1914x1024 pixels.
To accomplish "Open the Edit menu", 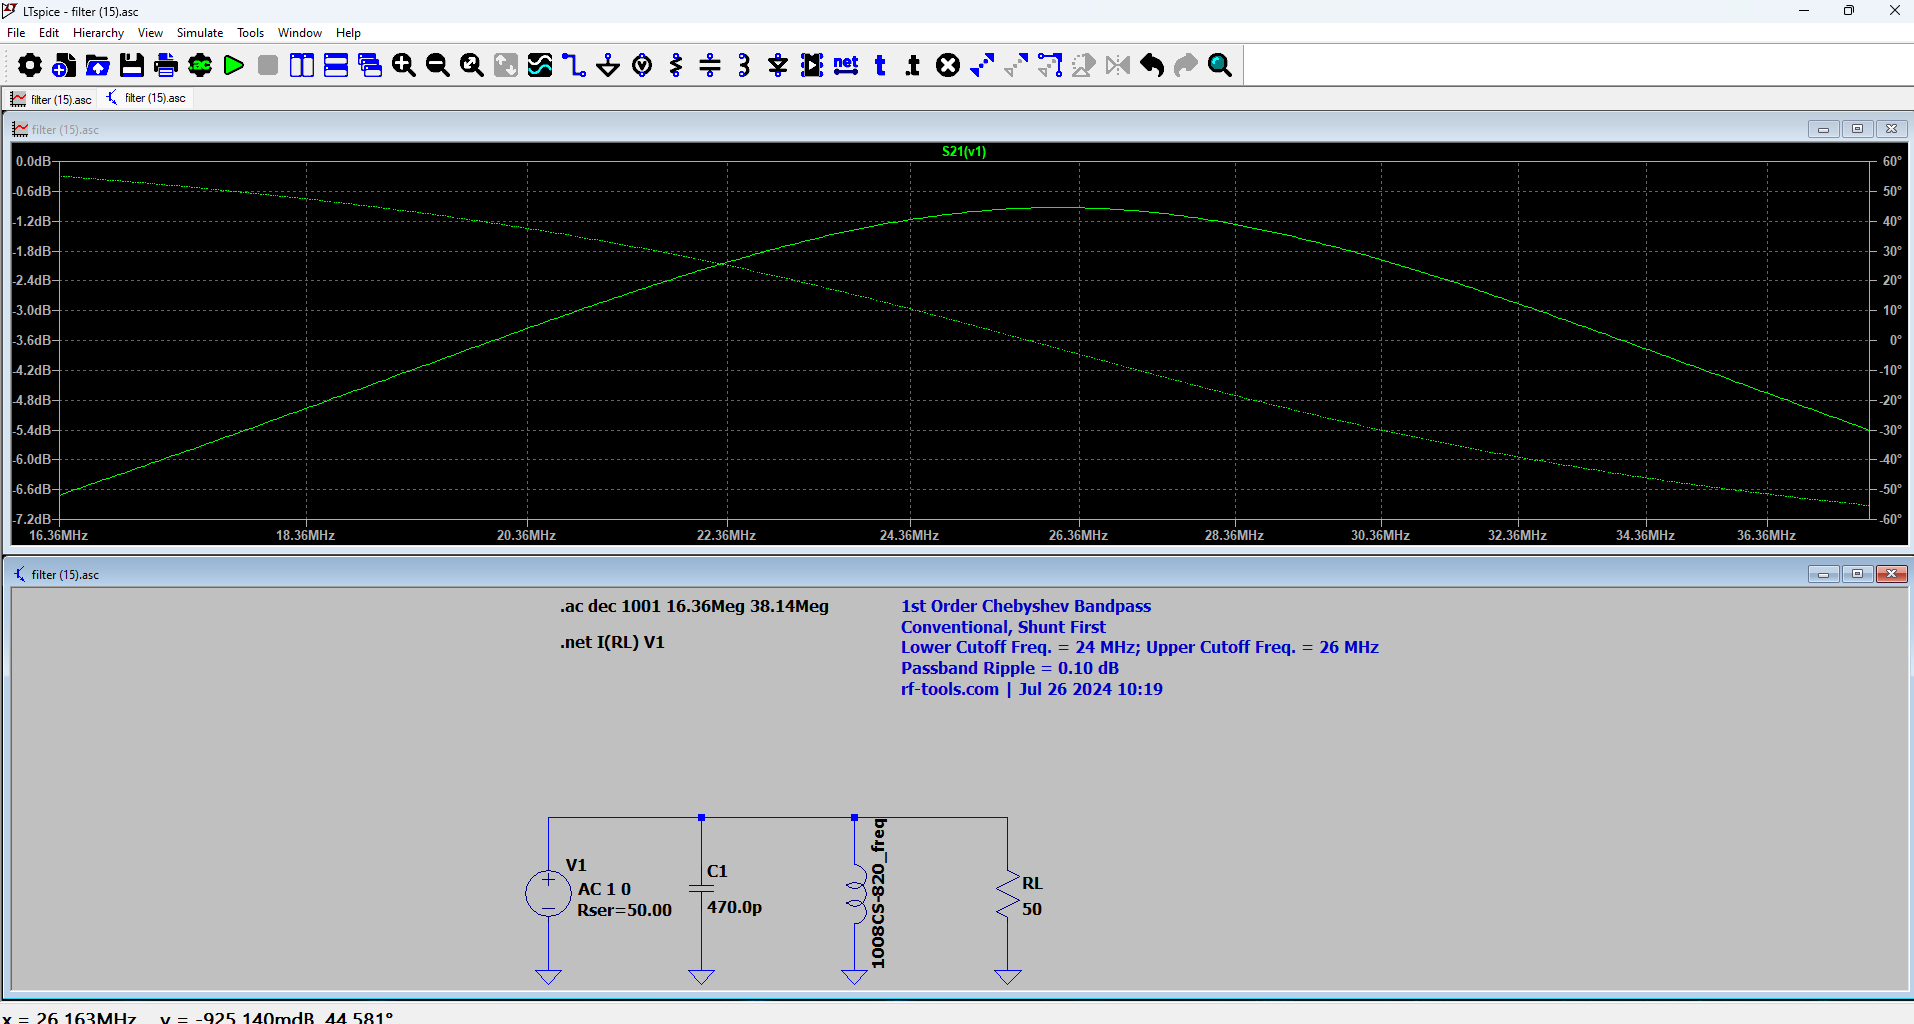I will 49,33.
